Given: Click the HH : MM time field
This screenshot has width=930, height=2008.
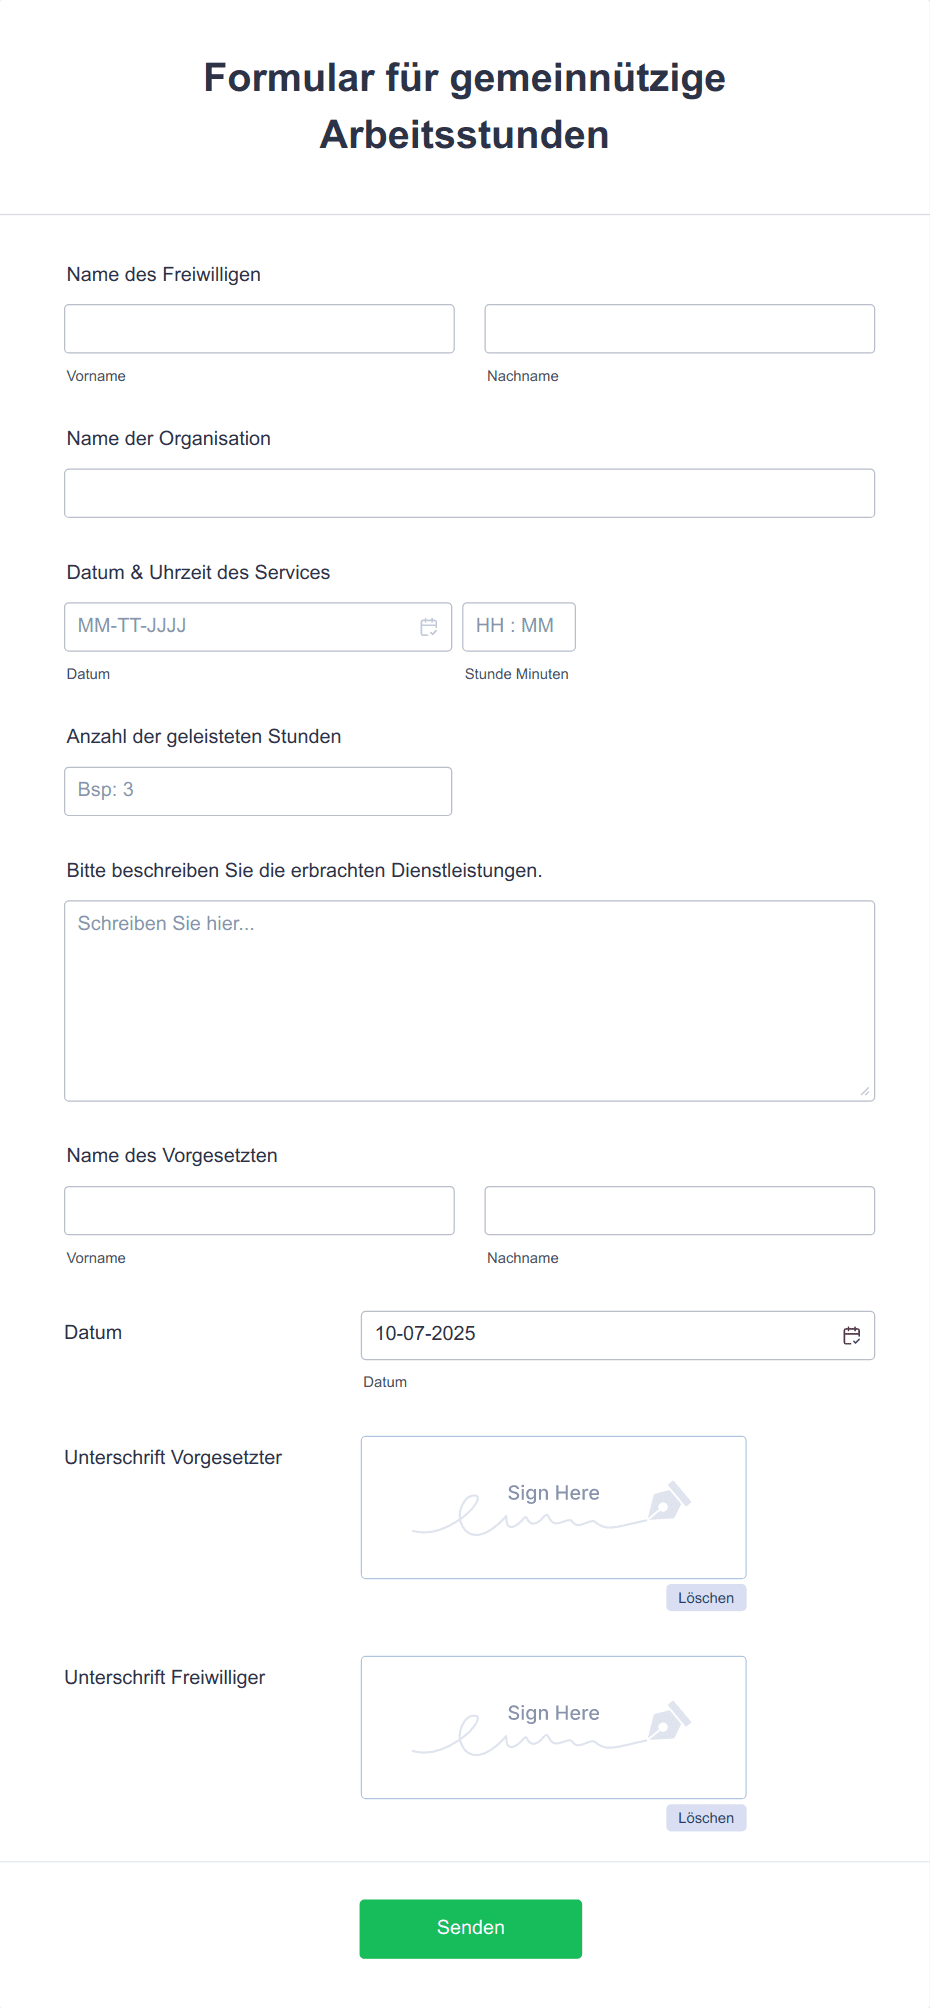Looking at the screenshot, I should pyautogui.click(x=519, y=627).
